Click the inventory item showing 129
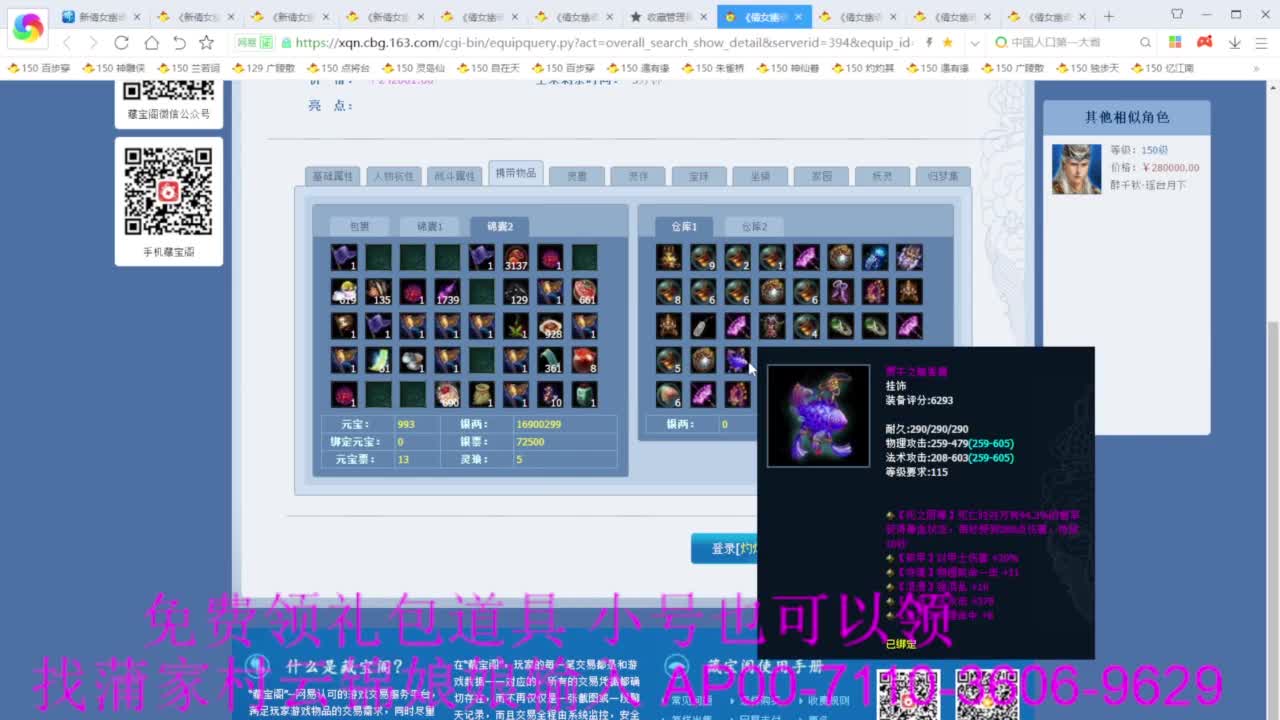 (516, 292)
